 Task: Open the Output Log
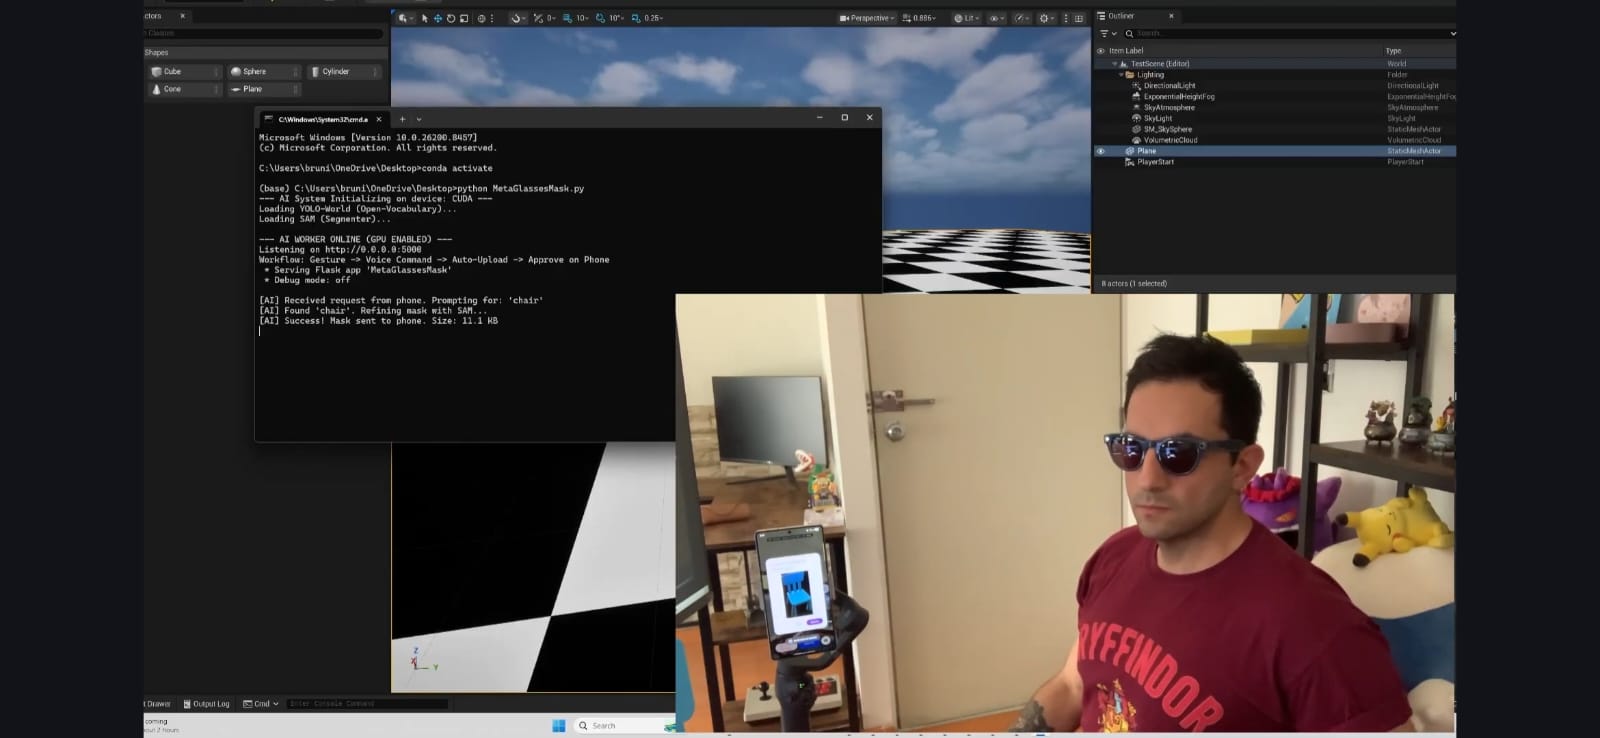point(207,704)
